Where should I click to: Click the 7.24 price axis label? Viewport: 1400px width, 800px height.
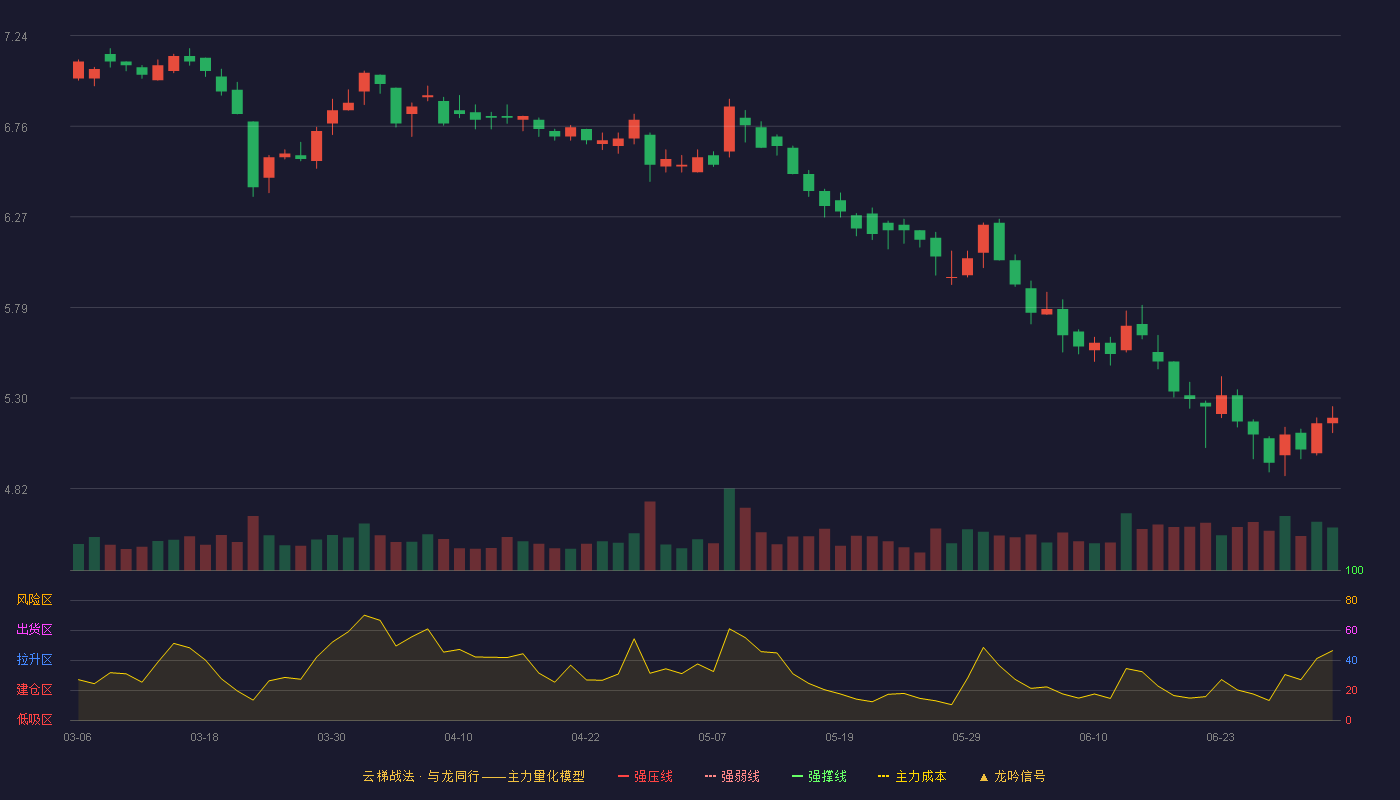click(16, 37)
